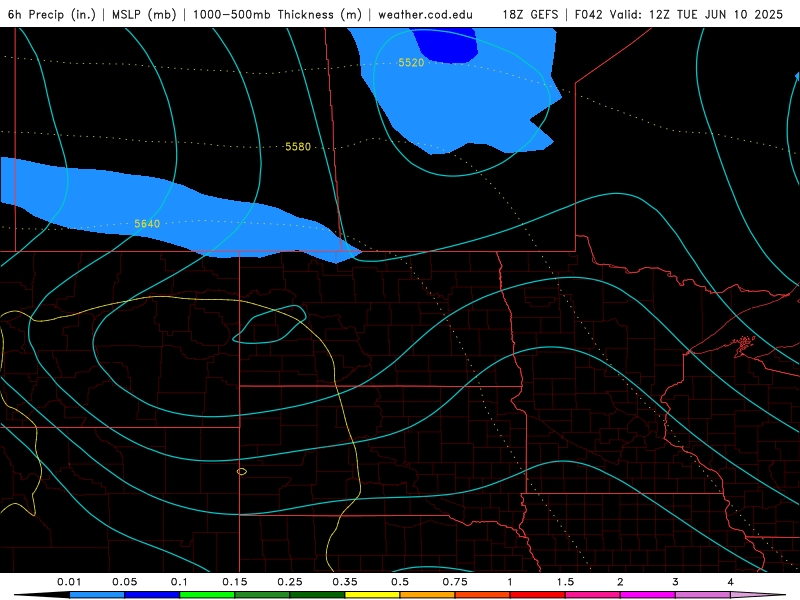Select the orange 0.5–0.75 legend swatch
The image size is (800, 600).
pos(428,595)
